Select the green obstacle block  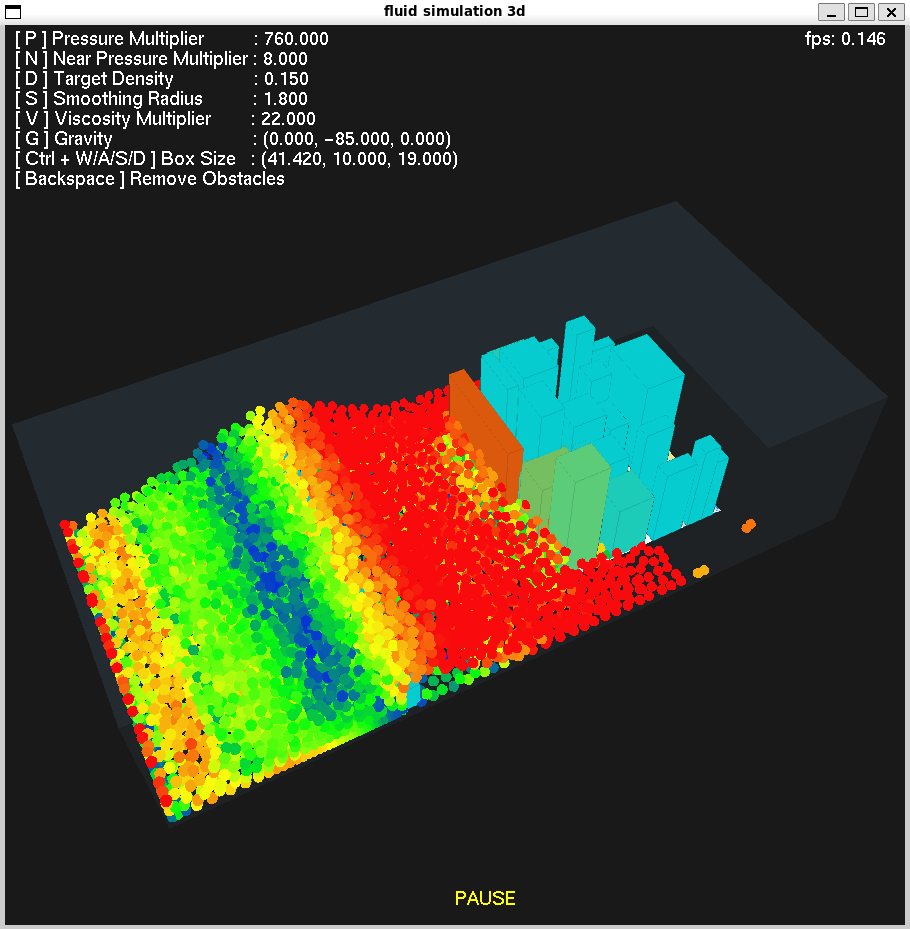click(580, 500)
